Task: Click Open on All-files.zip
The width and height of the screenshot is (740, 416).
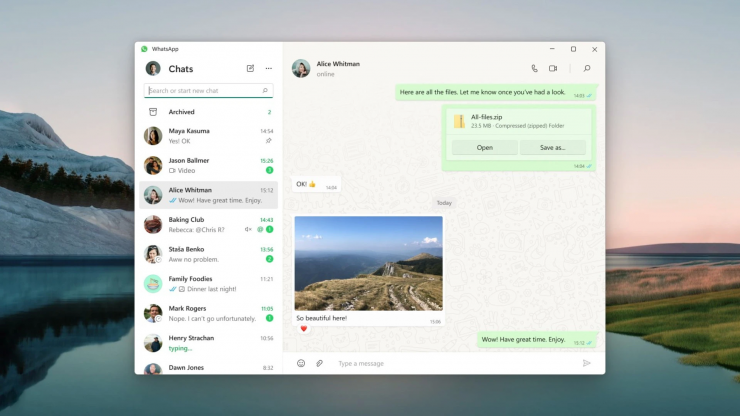Action: (484, 147)
